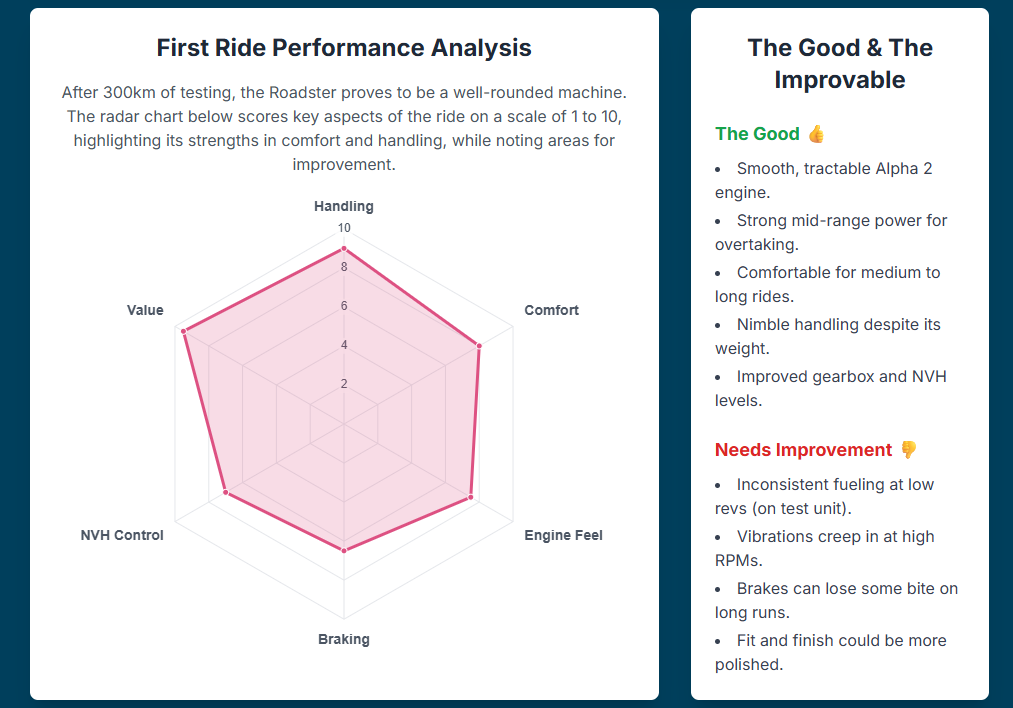Click the Value axis label
The image size is (1013, 708).
(145, 310)
